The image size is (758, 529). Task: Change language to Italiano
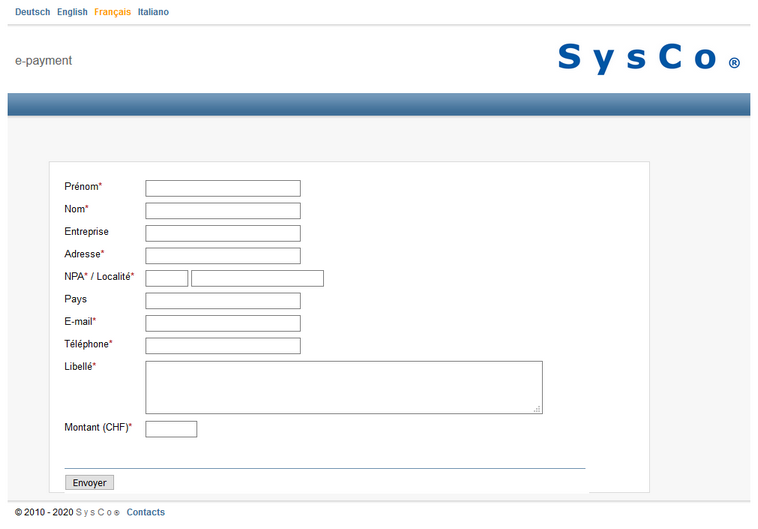[x=153, y=12]
